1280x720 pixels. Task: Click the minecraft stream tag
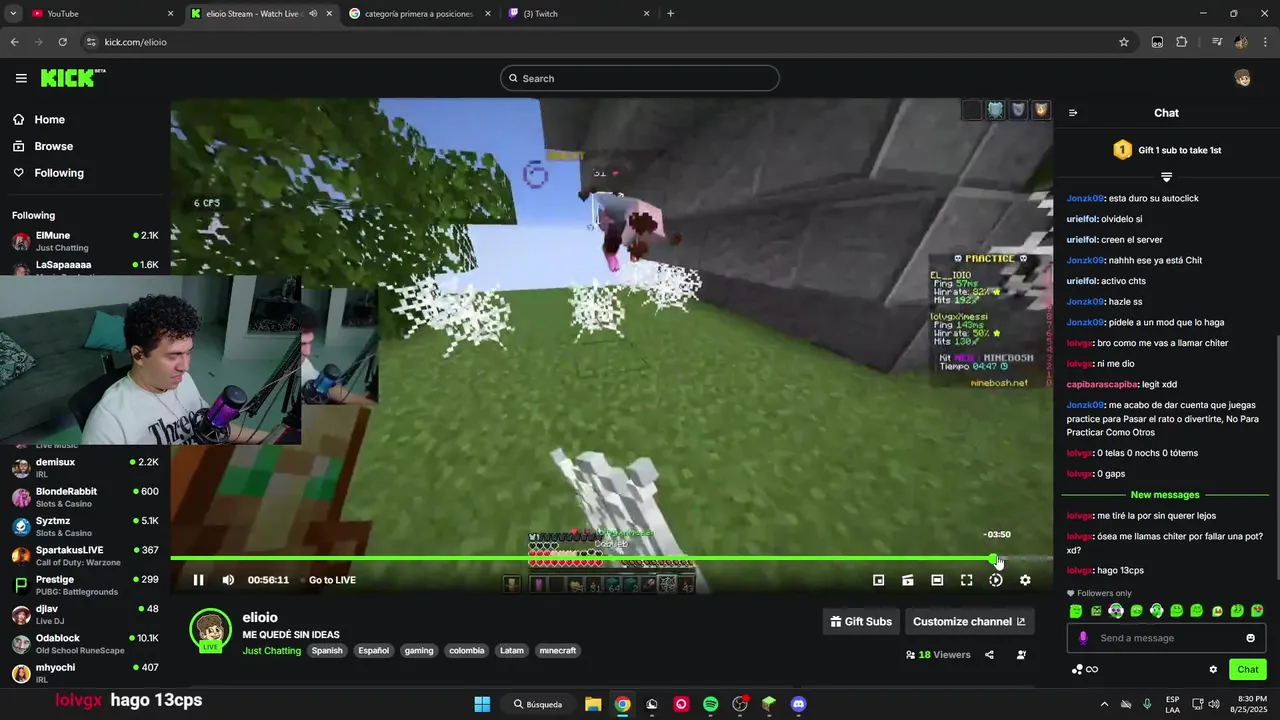(558, 650)
